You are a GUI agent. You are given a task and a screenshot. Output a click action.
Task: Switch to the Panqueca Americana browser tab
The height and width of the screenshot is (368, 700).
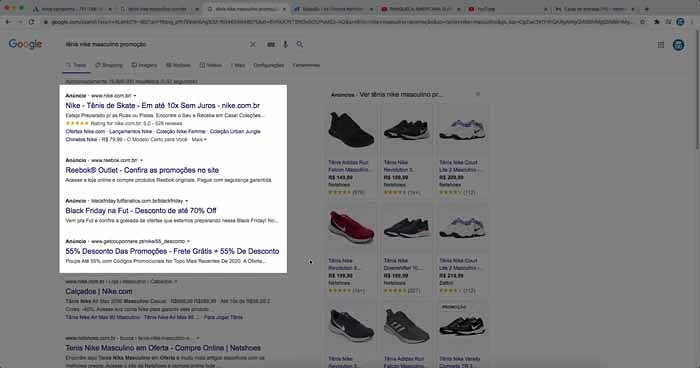tap(421, 8)
